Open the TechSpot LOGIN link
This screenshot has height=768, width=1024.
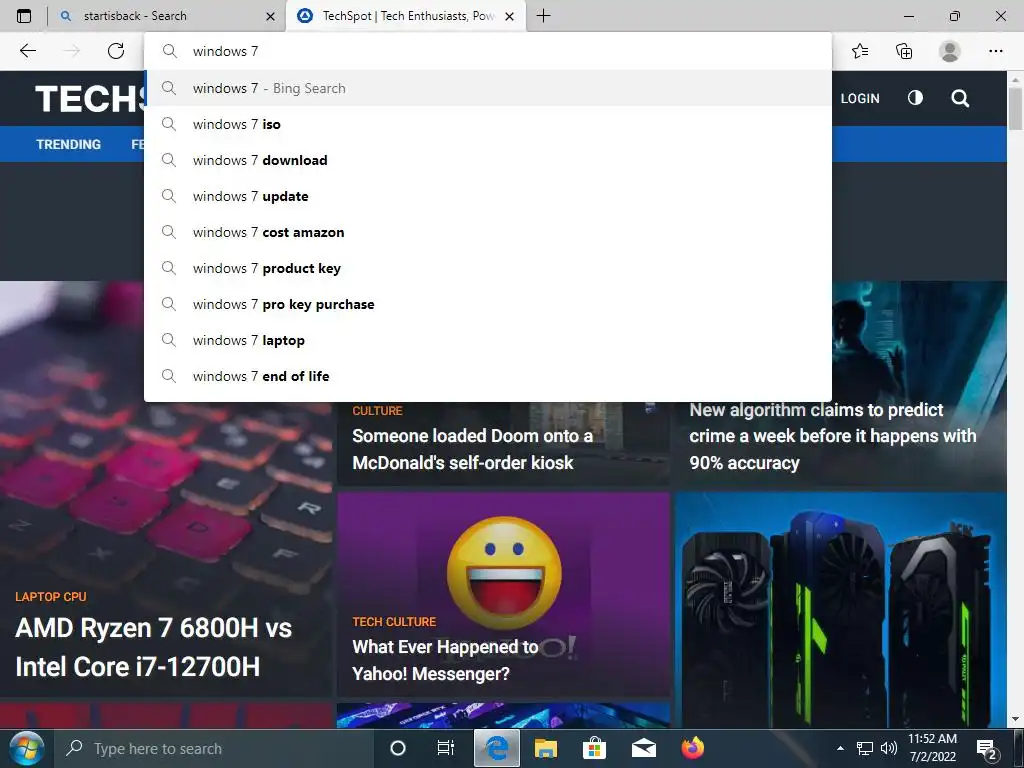click(859, 99)
